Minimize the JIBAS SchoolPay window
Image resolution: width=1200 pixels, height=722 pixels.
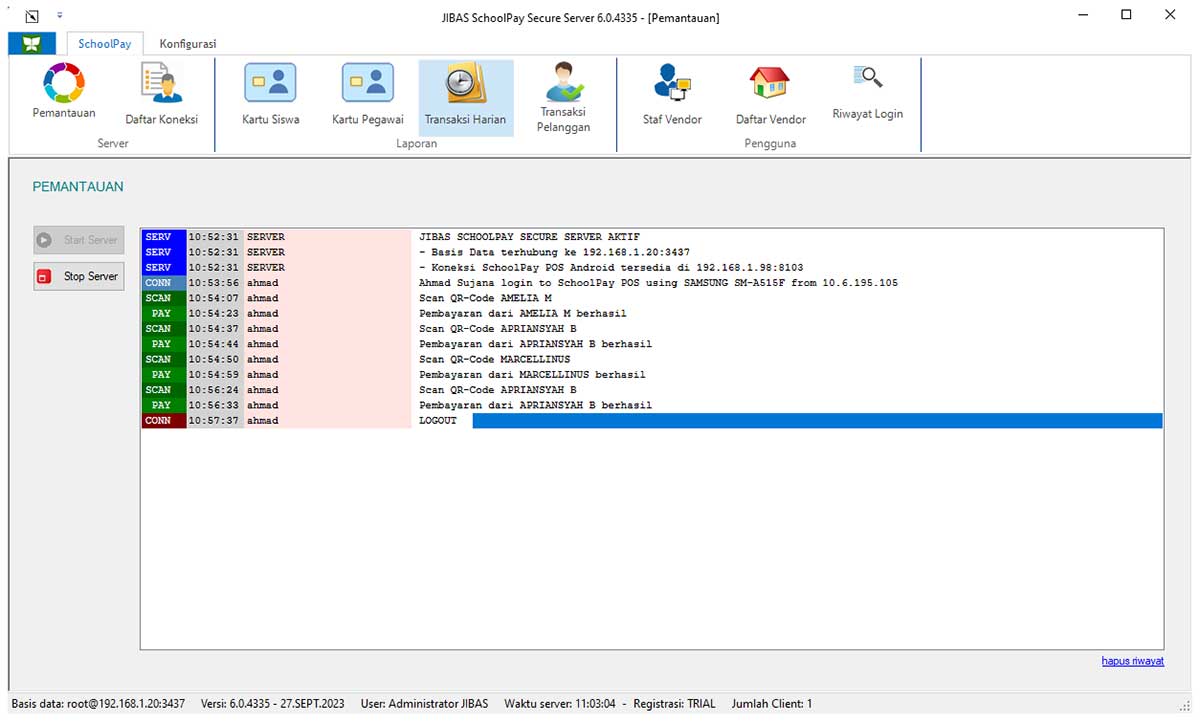coord(1082,15)
